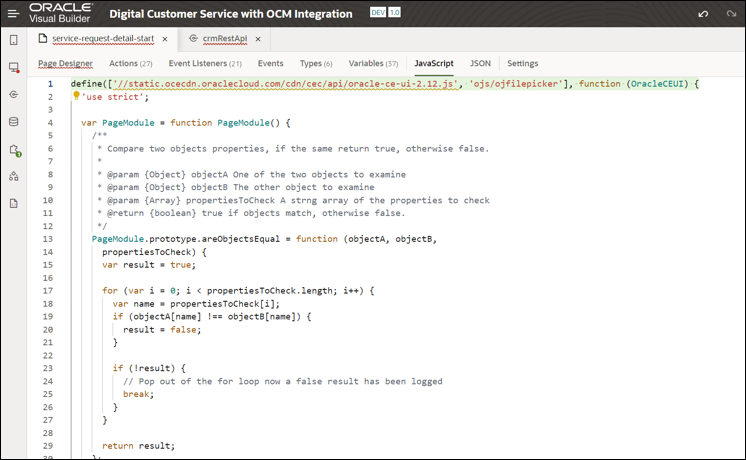Screen dimensions: 746x460
Task: Select the JavaScript tab
Action: pyautogui.click(x=434, y=63)
